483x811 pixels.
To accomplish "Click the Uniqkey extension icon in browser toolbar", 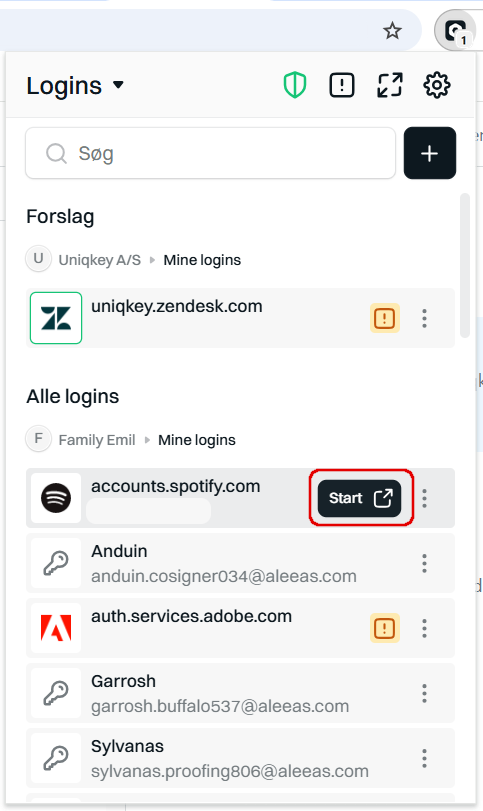I will [455, 31].
